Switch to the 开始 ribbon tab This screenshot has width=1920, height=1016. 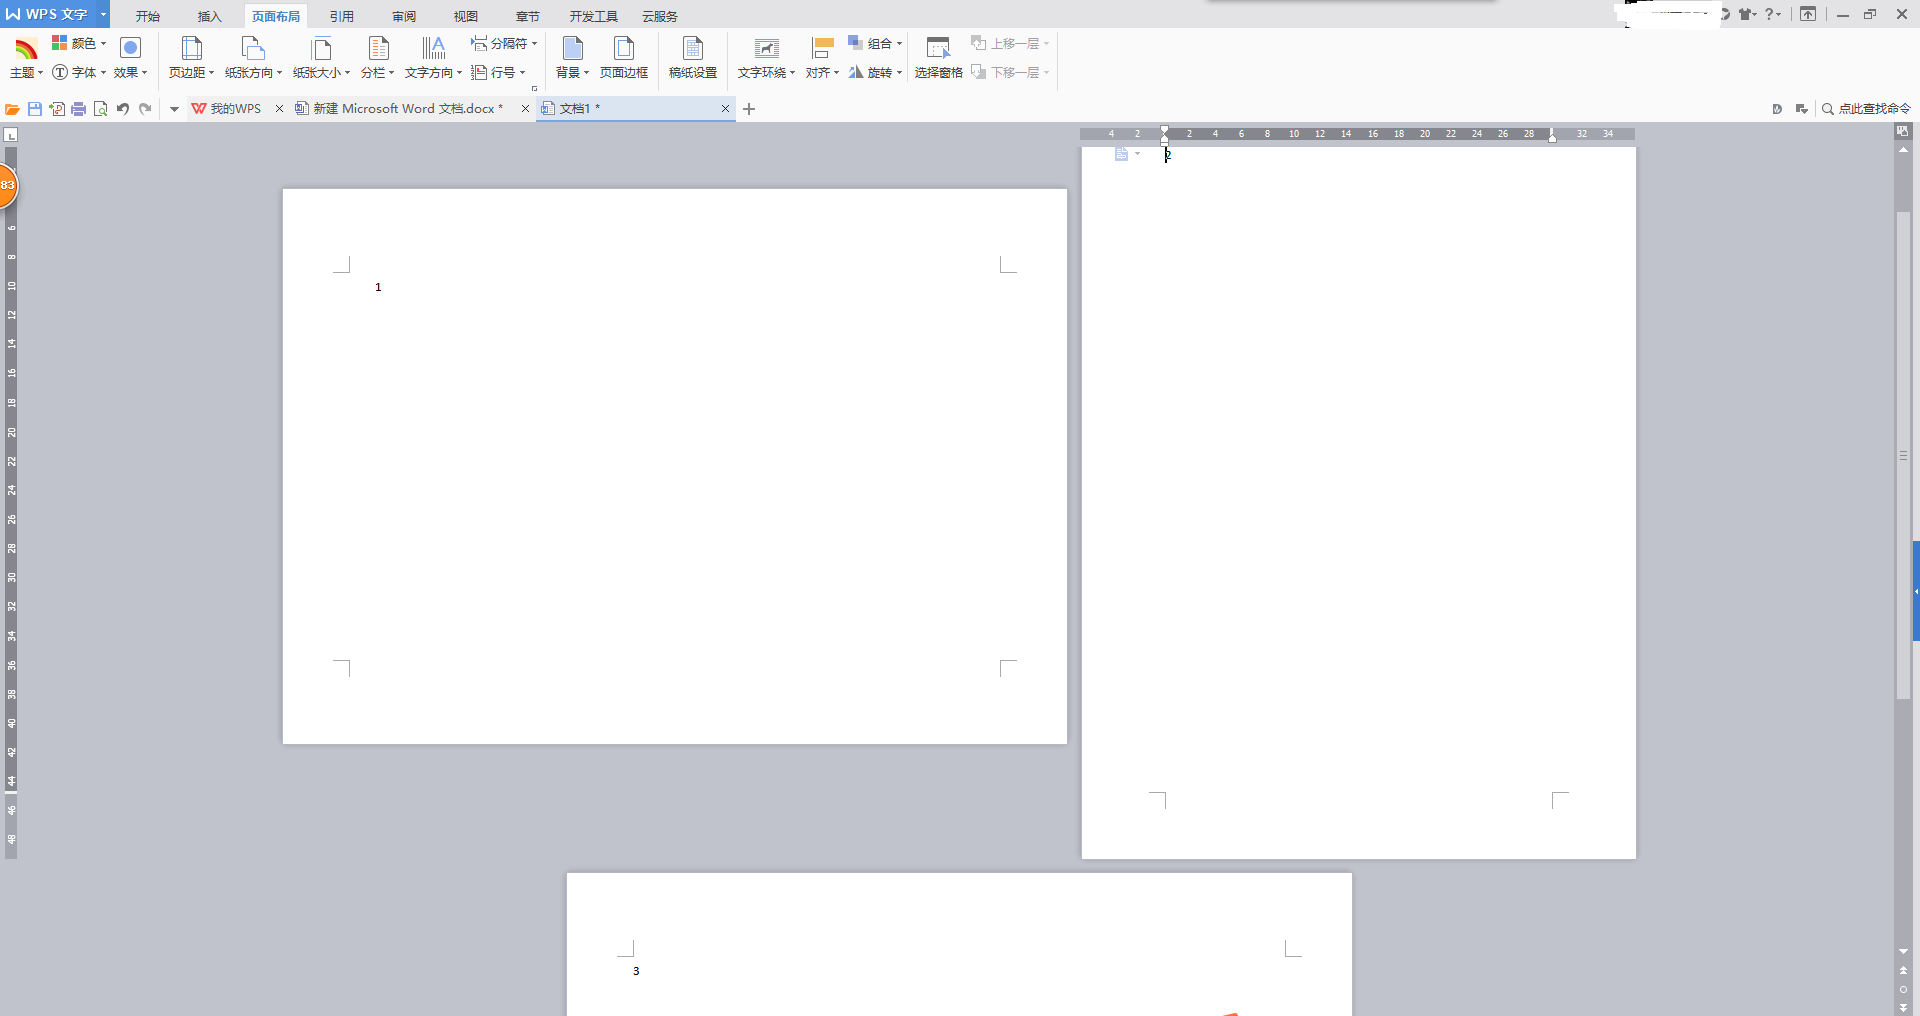coord(148,16)
